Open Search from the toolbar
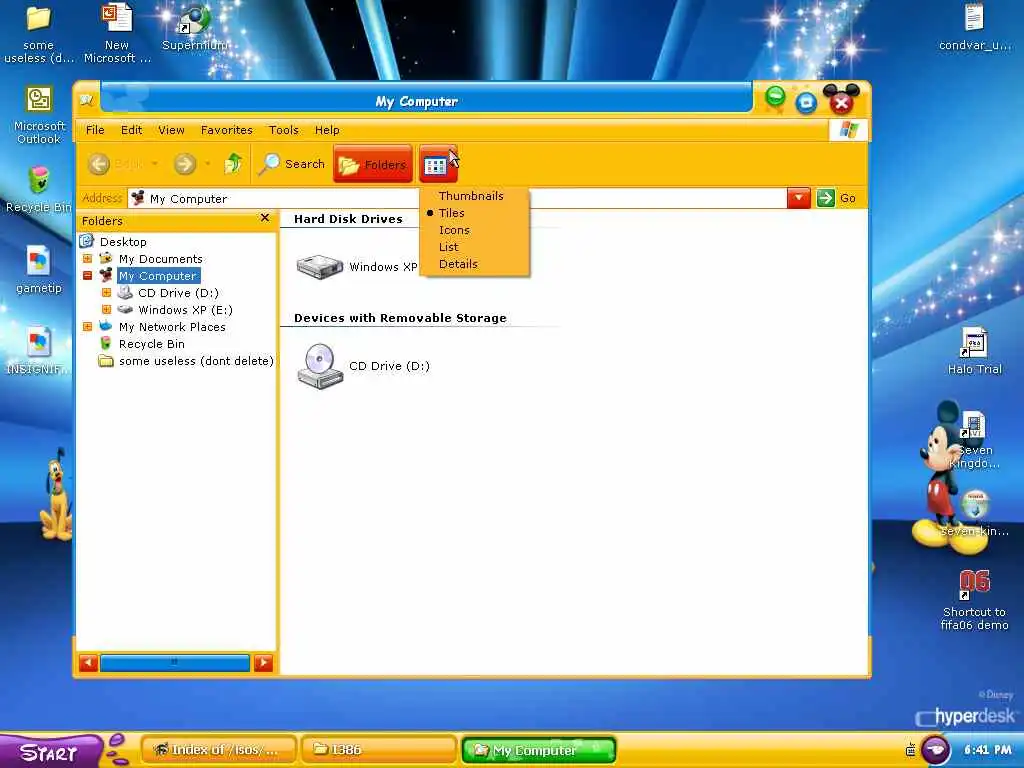Image resolution: width=1024 pixels, height=768 pixels. [292, 164]
